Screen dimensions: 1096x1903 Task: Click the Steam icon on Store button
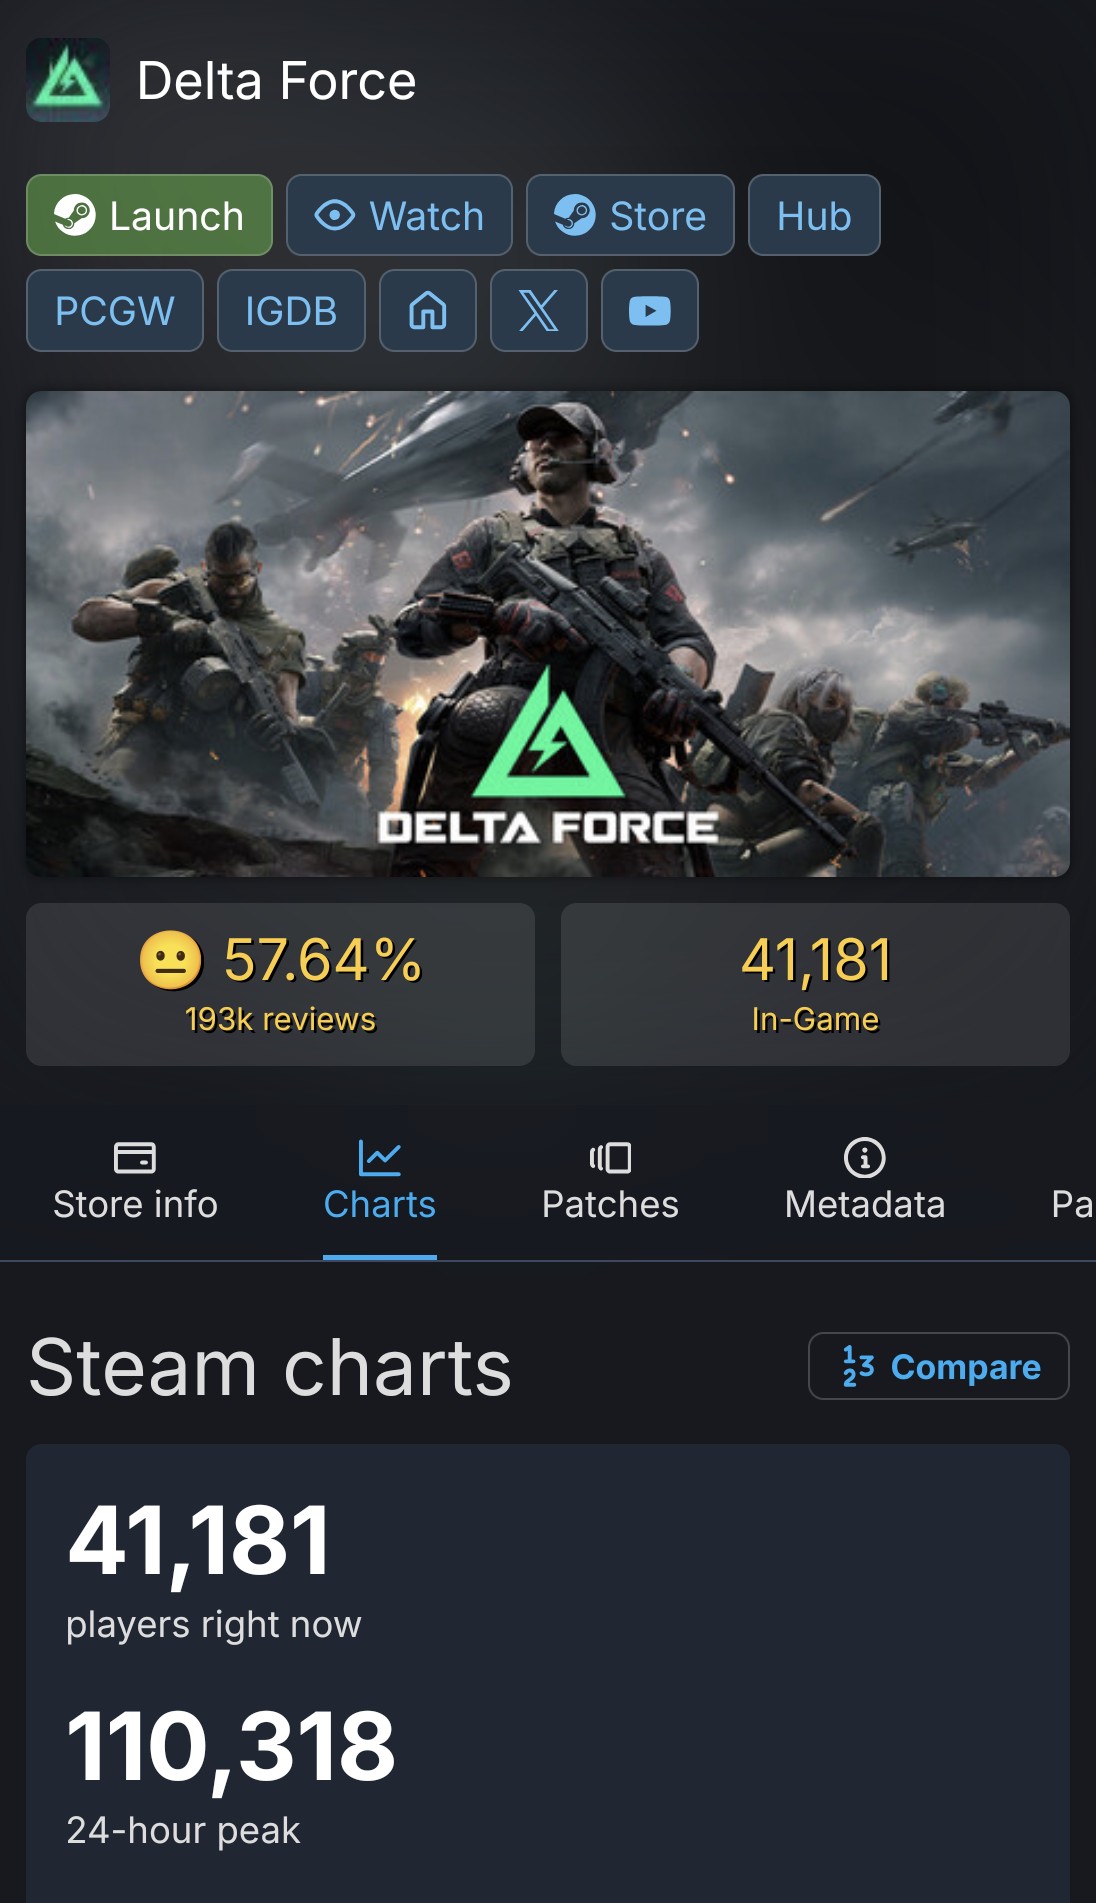[575, 215]
